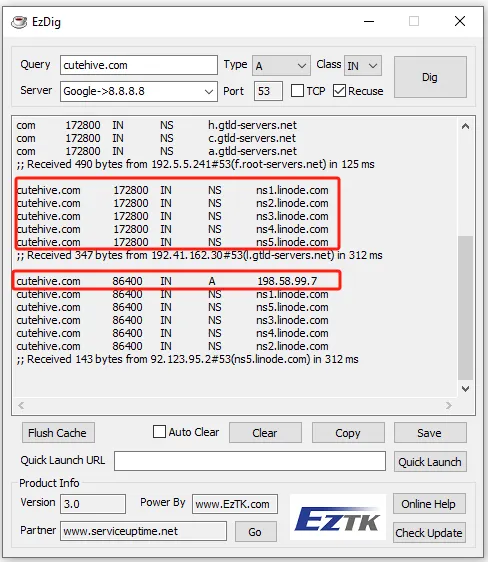Click the vertical scrollbar thumb in output
The width and height of the screenshot is (488, 562).
(x=465, y=307)
